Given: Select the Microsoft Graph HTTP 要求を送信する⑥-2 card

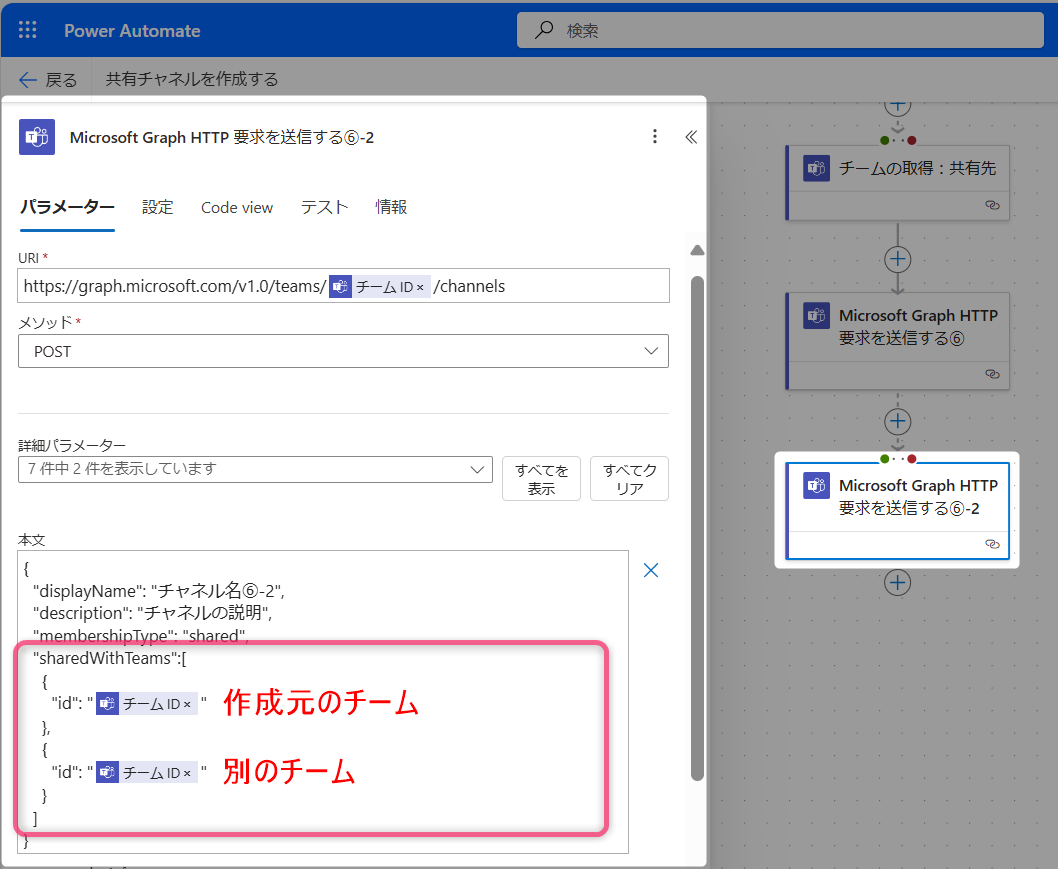Looking at the screenshot, I should pyautogui.click(x=897, y=511).
